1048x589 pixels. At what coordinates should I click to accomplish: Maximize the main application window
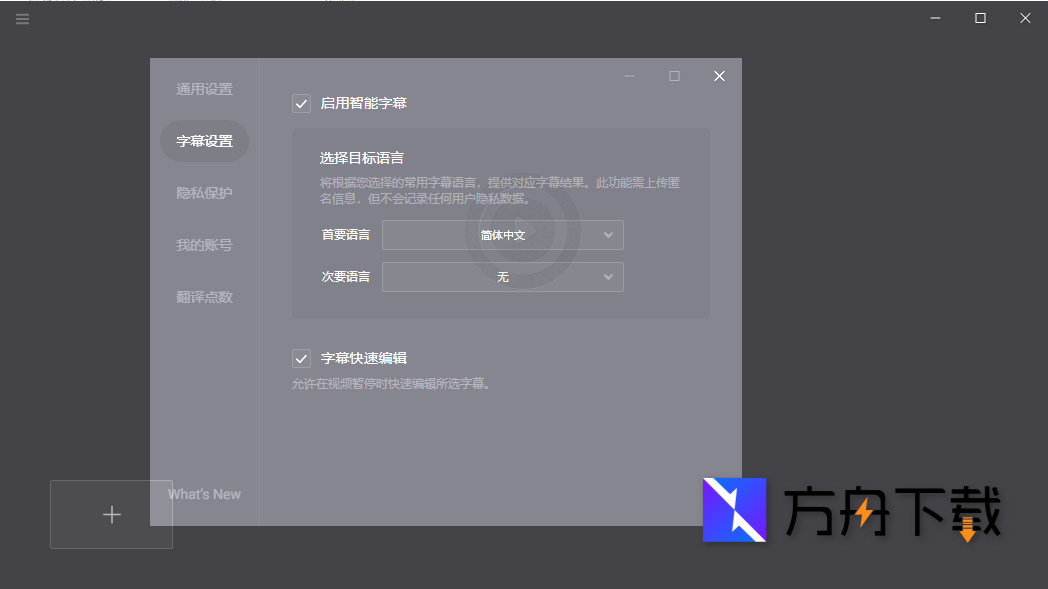(980, 18)
